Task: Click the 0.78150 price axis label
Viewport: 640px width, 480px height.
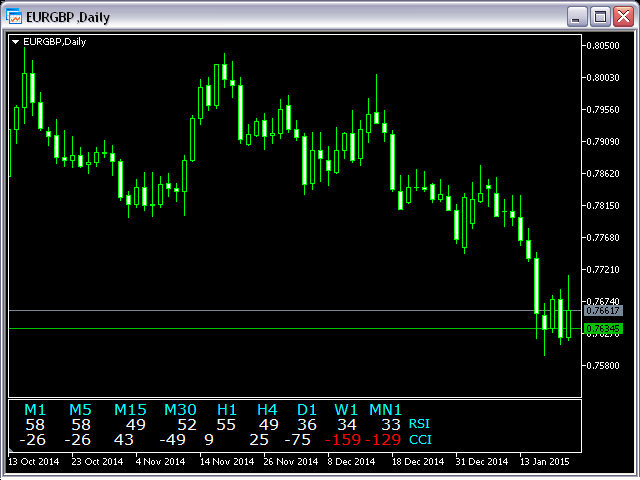Action: coord(603,206)
